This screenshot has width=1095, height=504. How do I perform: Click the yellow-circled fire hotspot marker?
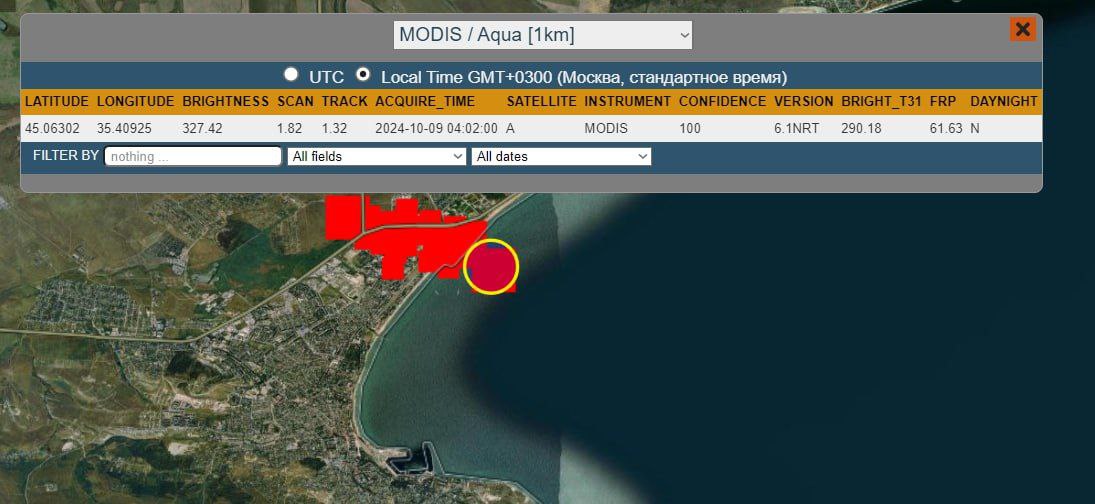(x=491, y=267)
